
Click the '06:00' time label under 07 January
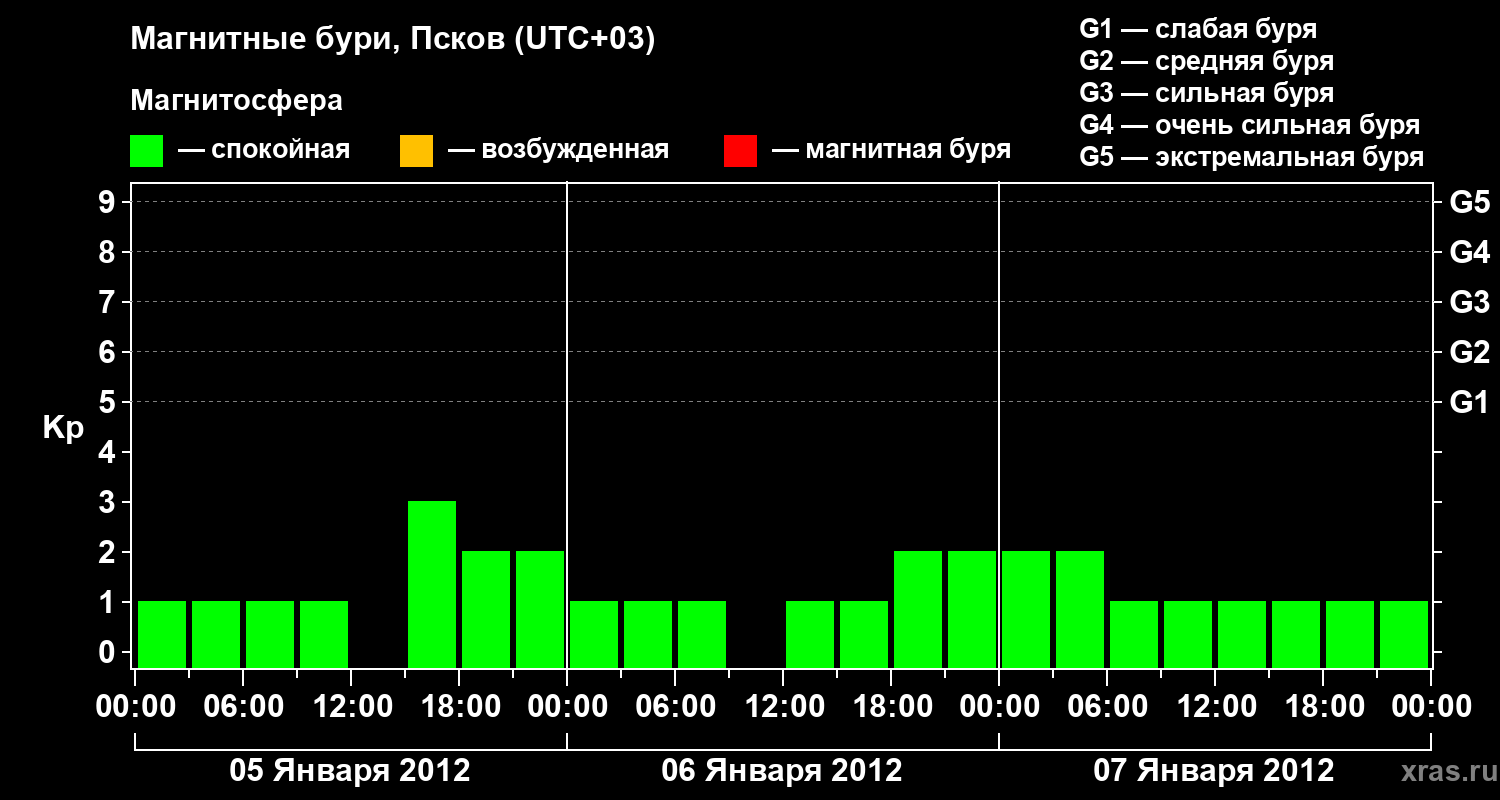1107,707
